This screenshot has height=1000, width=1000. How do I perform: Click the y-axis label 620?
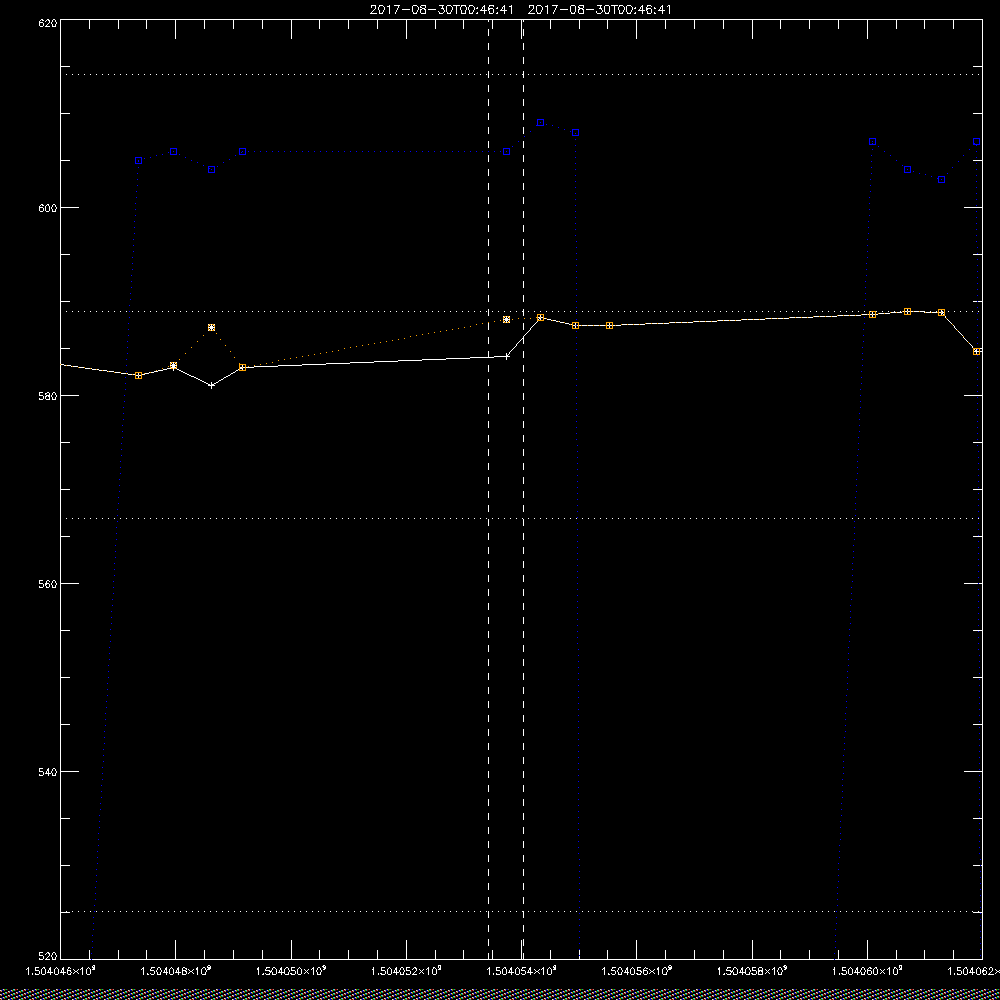point(49,22)
